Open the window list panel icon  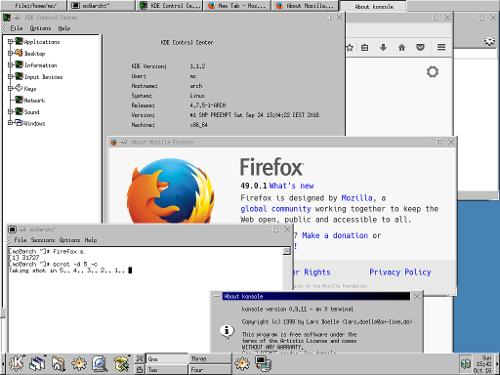pyautogui.click(x=37, y=363)
